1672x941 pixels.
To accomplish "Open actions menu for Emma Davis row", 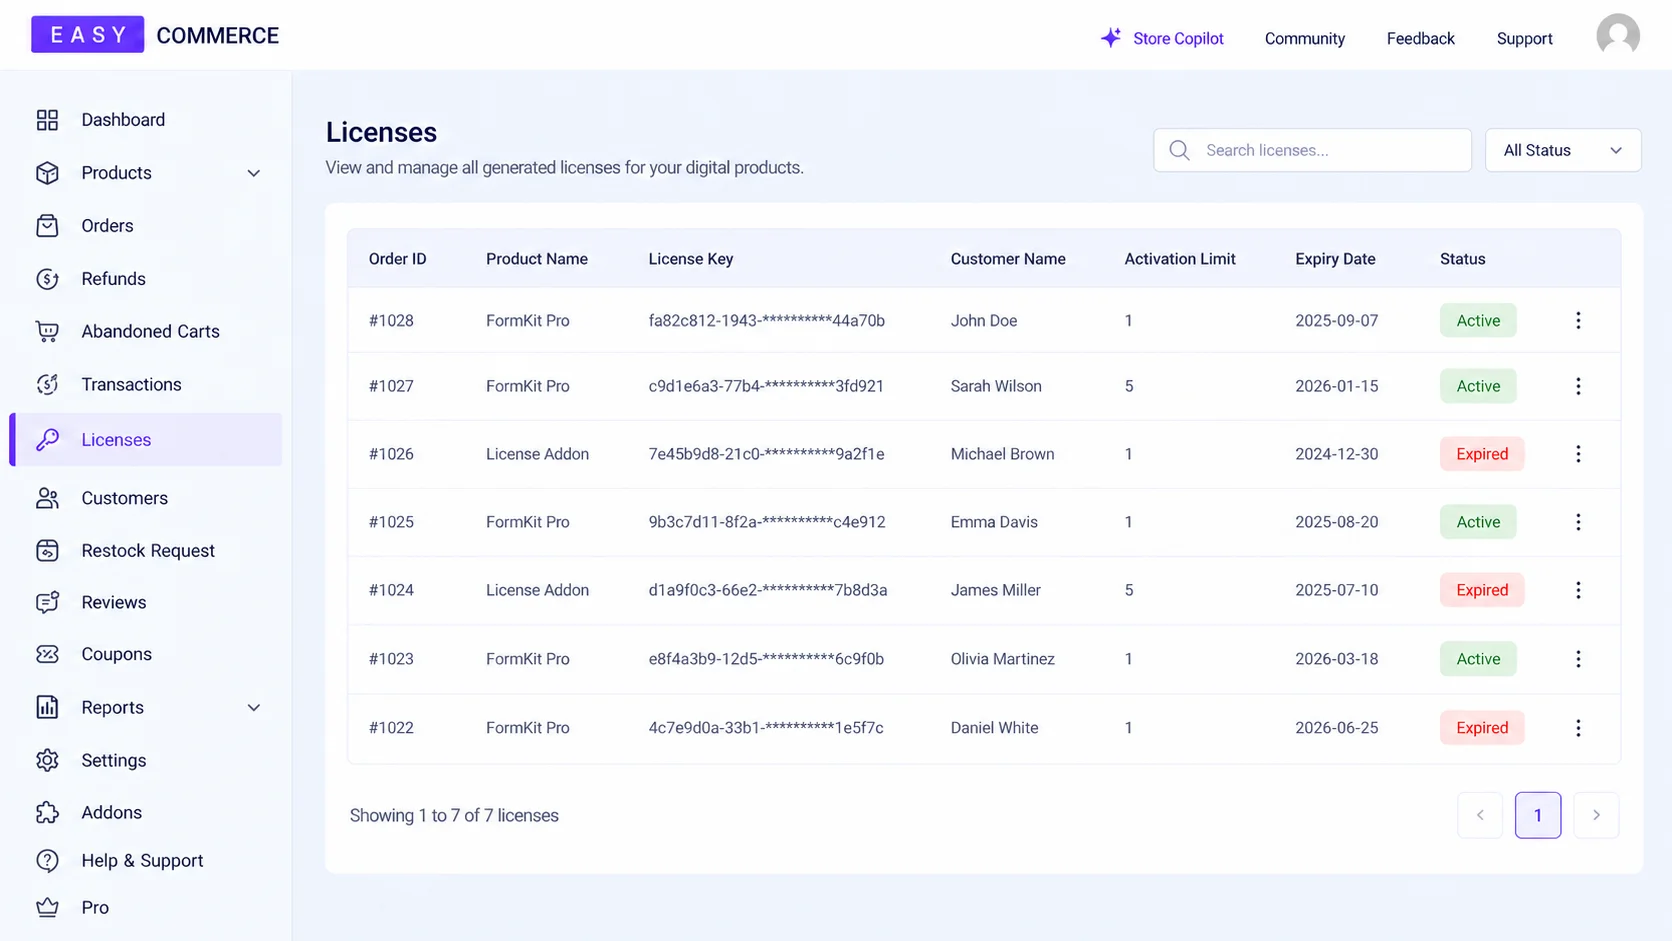I will [1578, 522].
